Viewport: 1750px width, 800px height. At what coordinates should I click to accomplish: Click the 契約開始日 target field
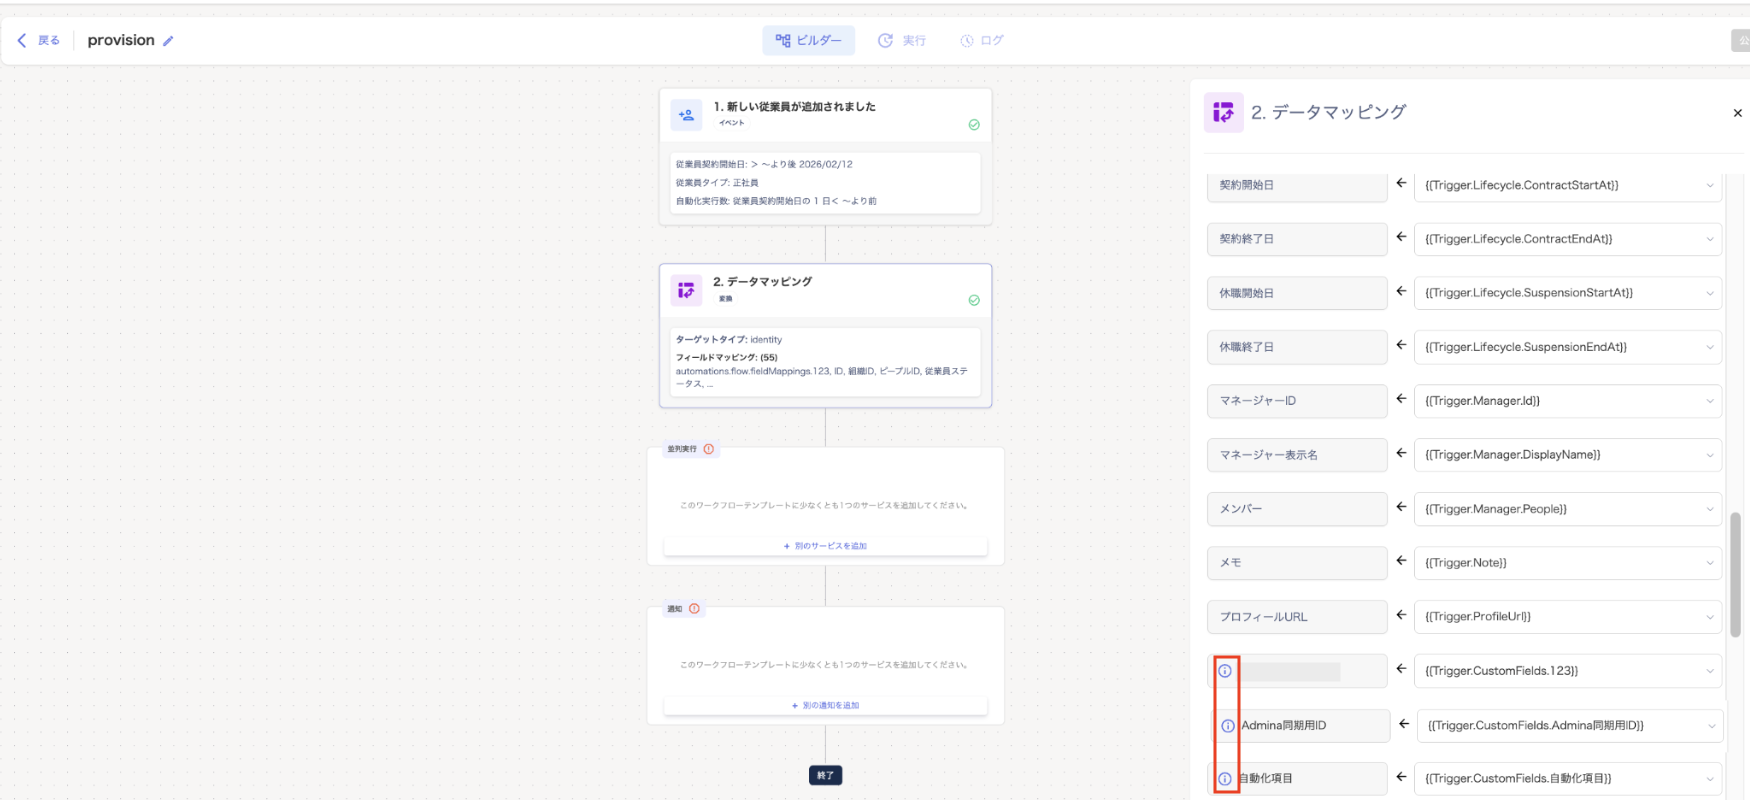pyautogui.click(x=1297, y=185)
